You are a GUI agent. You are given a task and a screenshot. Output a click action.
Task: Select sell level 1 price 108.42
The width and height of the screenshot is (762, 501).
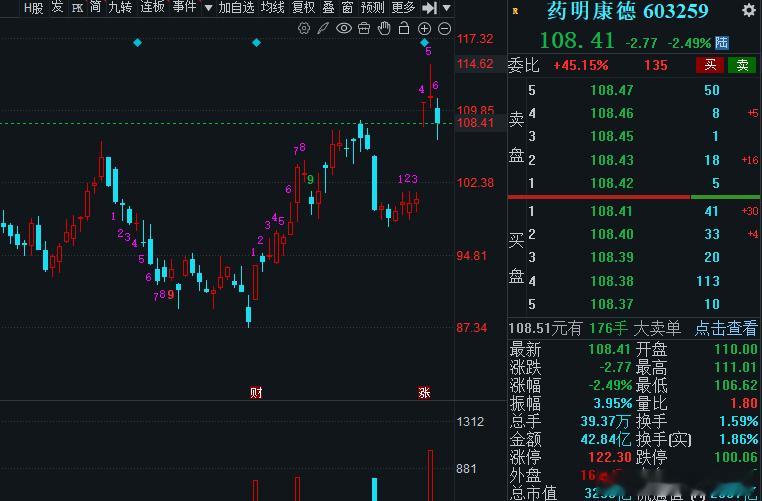click(612, 183)
